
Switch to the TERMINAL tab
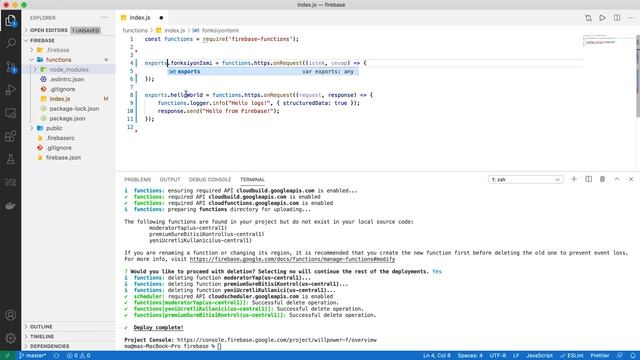click(252, 180)
